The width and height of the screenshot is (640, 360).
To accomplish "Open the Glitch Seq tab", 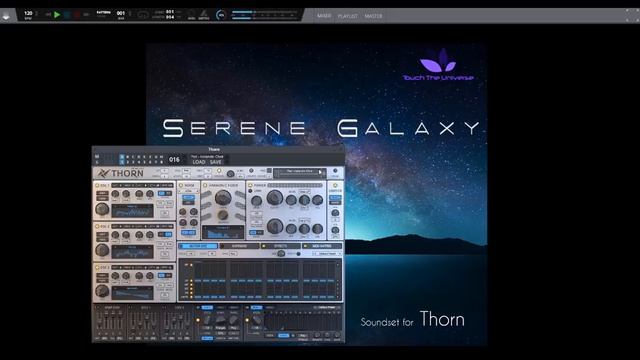I will pos(198,246).
